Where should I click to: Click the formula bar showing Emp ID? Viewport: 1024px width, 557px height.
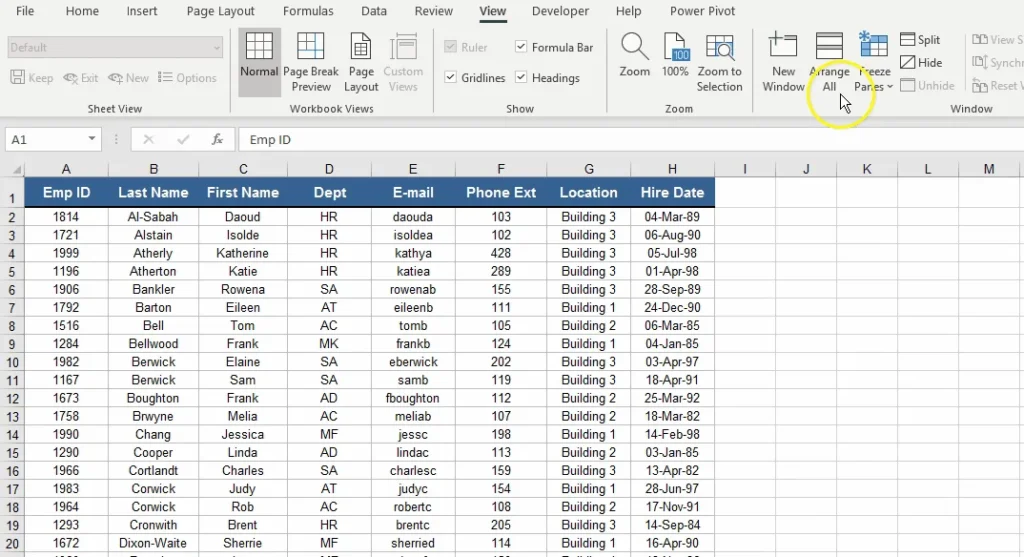point(631,140)
